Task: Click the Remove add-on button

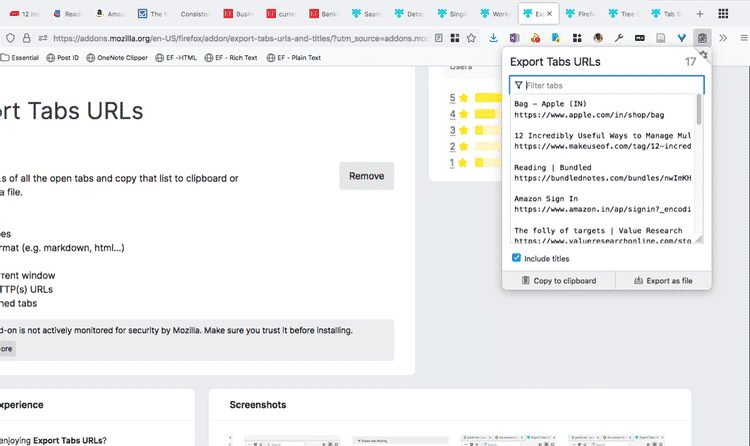Action: 367,176
